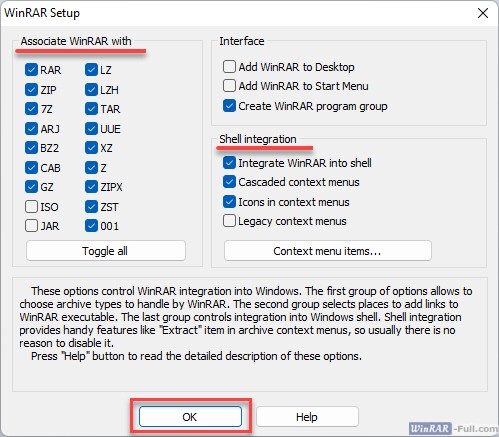Click the Toggle all button

(106, 251)
